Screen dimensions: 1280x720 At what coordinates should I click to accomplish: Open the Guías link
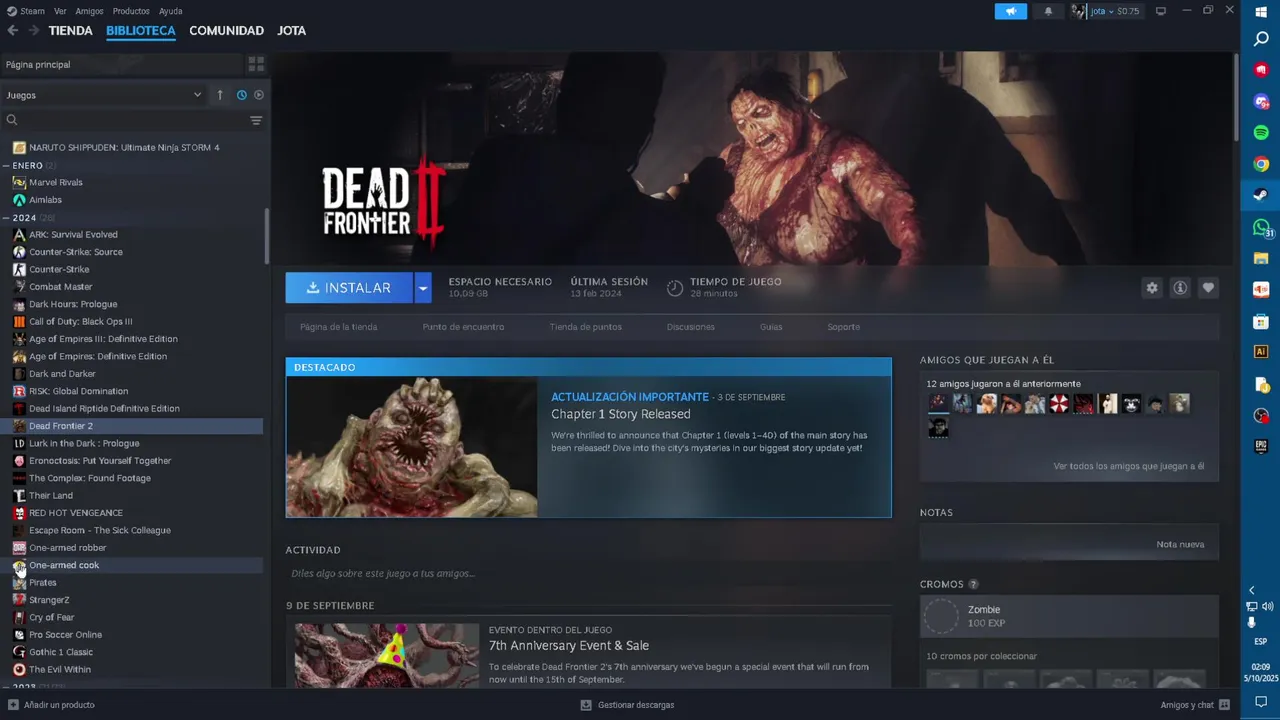[x=771, y=327]
